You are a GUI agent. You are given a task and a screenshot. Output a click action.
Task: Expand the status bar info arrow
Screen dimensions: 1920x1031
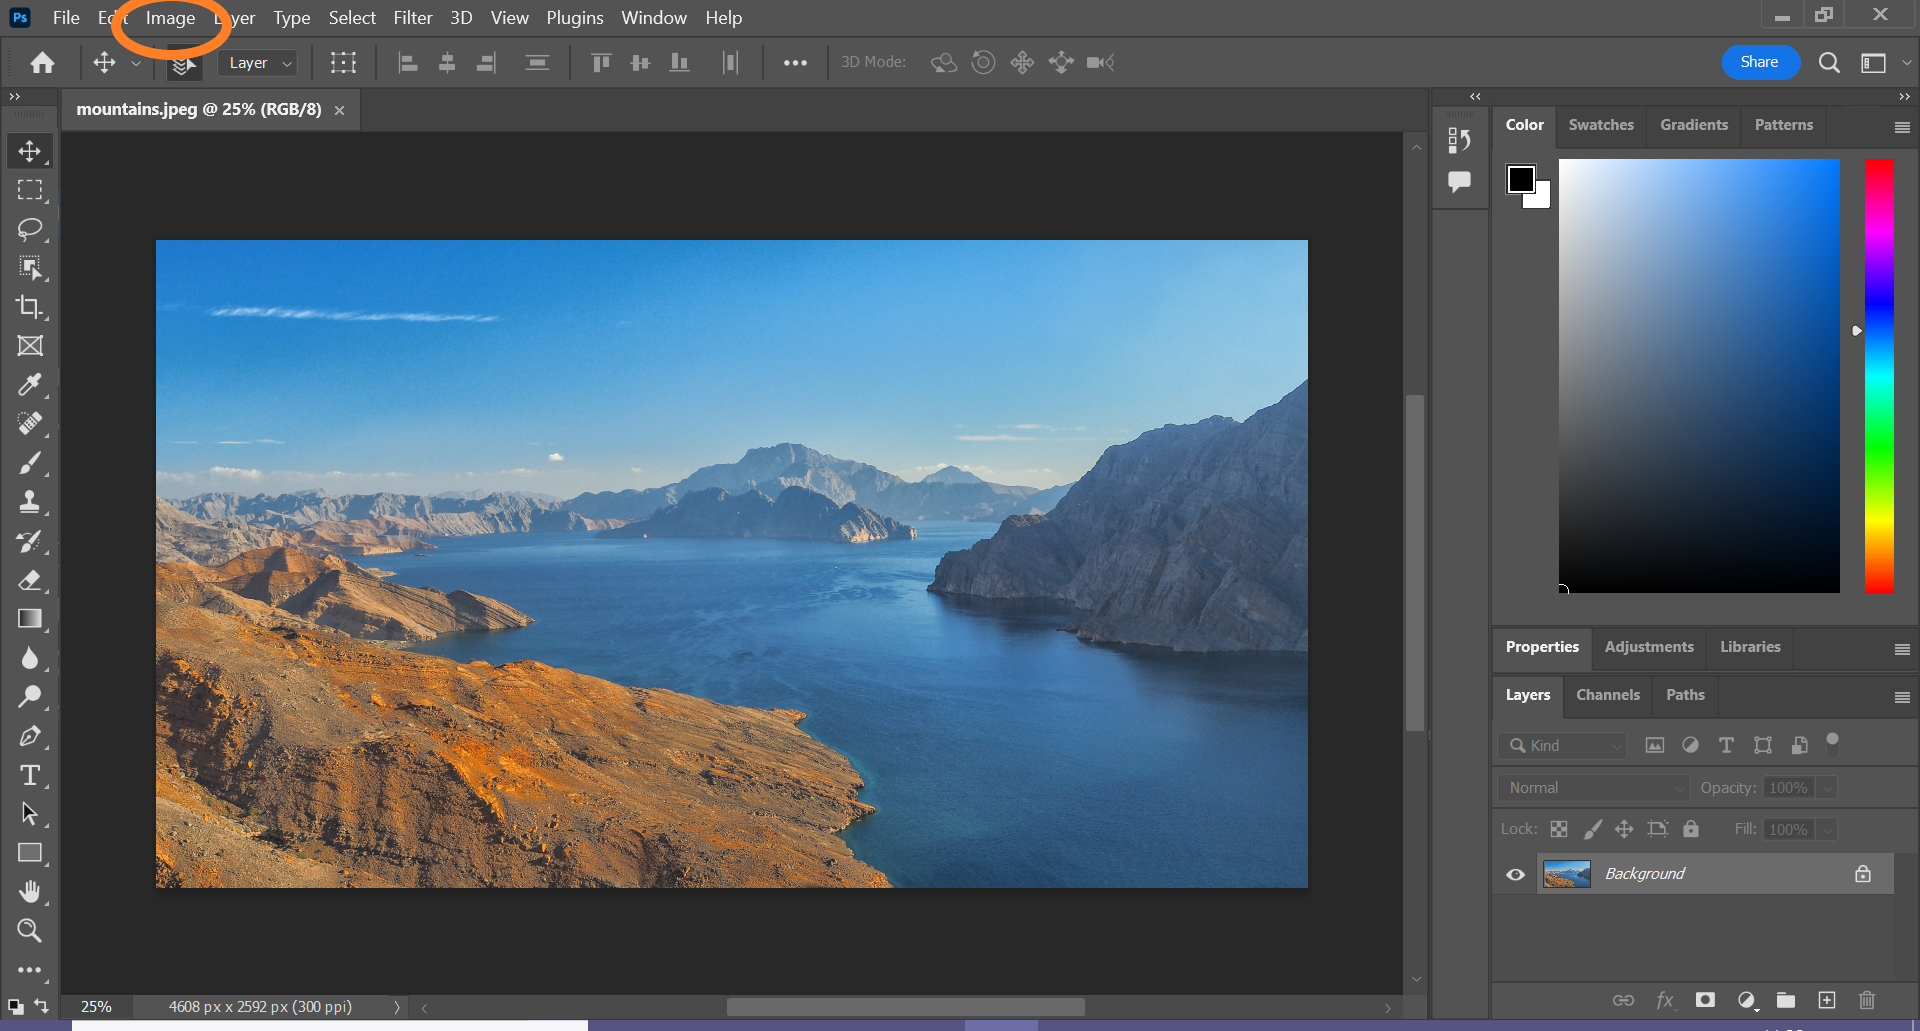click(397, 1007)
